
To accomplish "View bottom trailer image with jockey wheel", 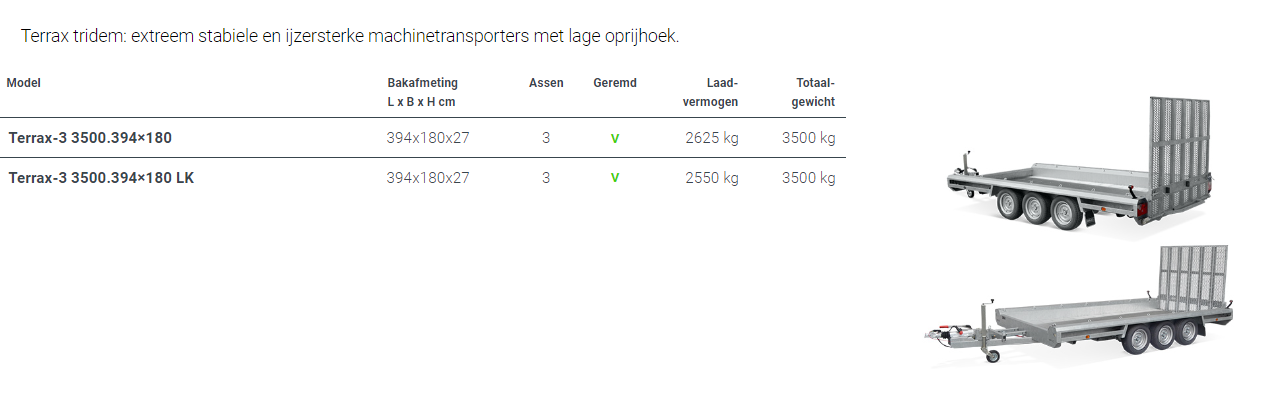I will 1079,306.
